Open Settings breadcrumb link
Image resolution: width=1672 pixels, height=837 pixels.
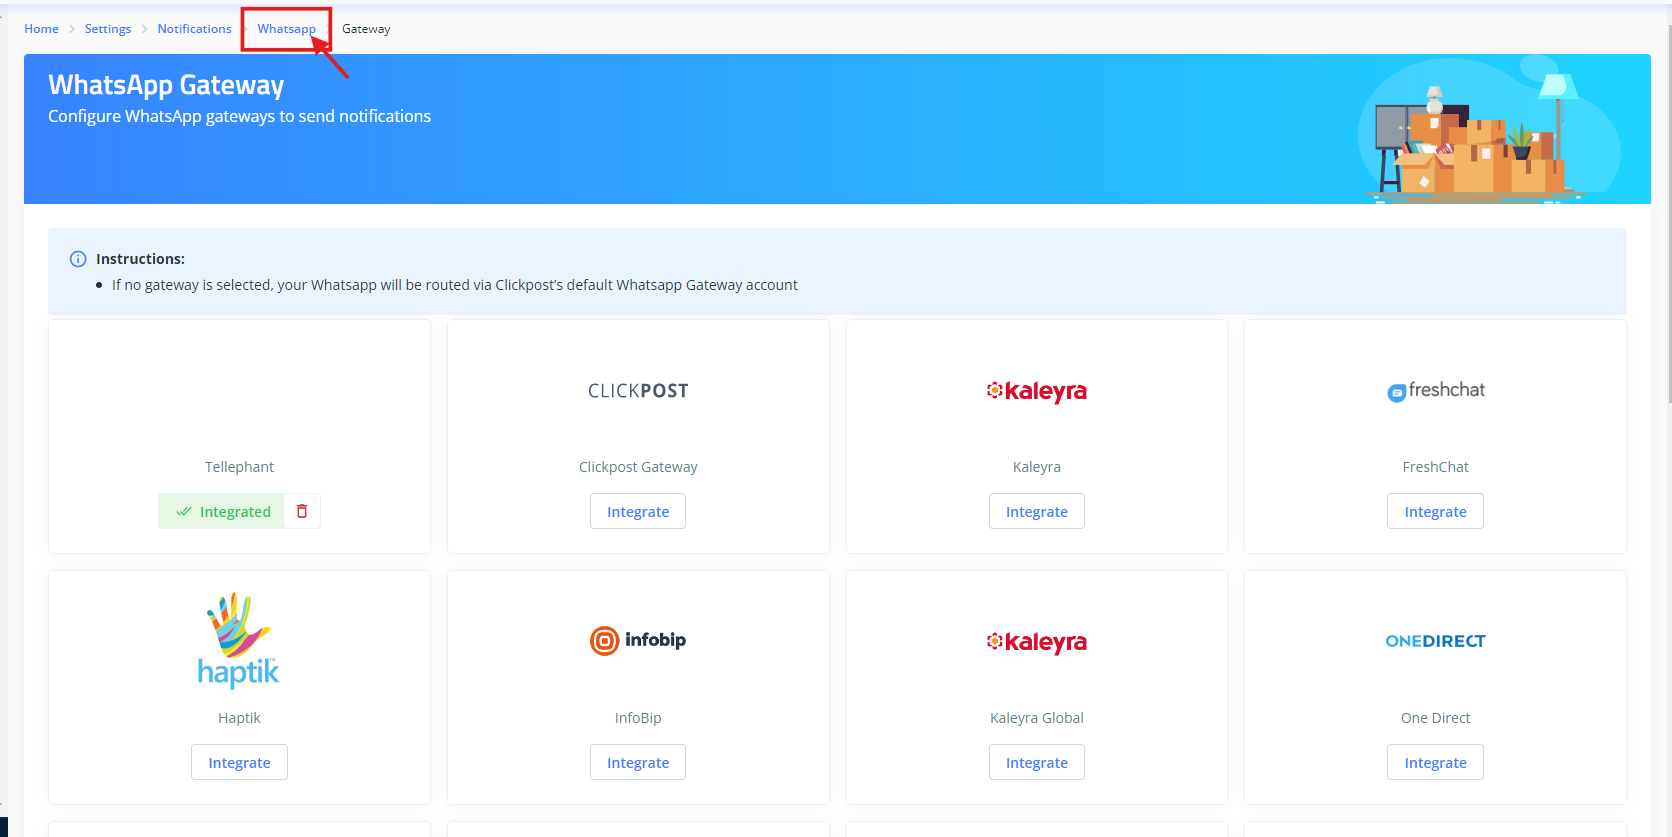[x=108, y=29]
